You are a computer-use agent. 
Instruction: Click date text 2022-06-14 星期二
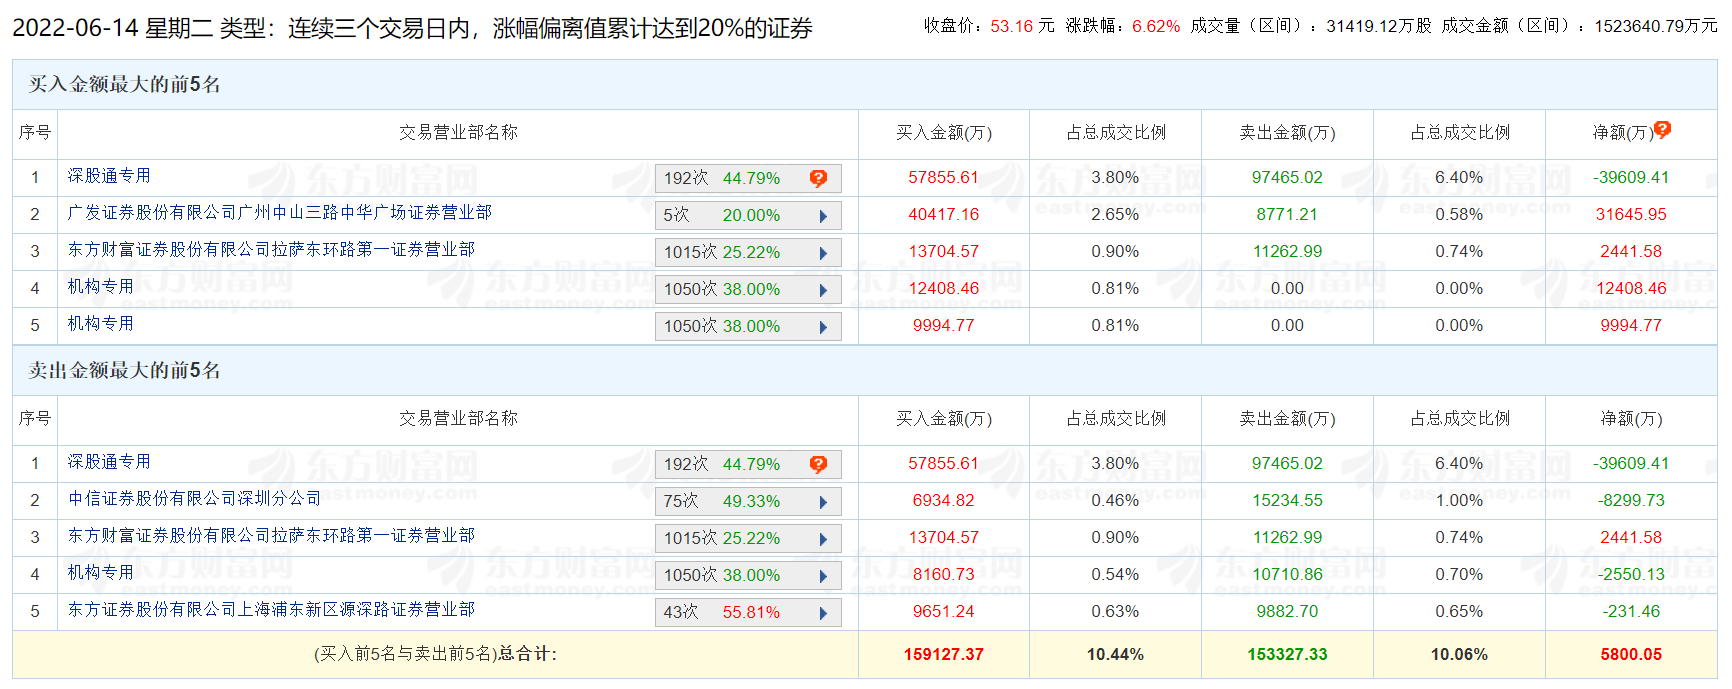click(x=113, y=28)
